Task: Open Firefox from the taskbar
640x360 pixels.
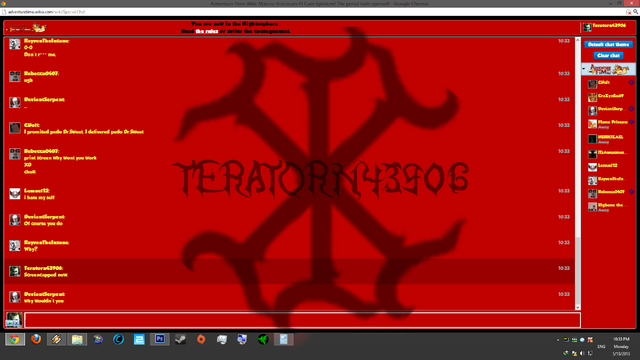Action: 36,339
